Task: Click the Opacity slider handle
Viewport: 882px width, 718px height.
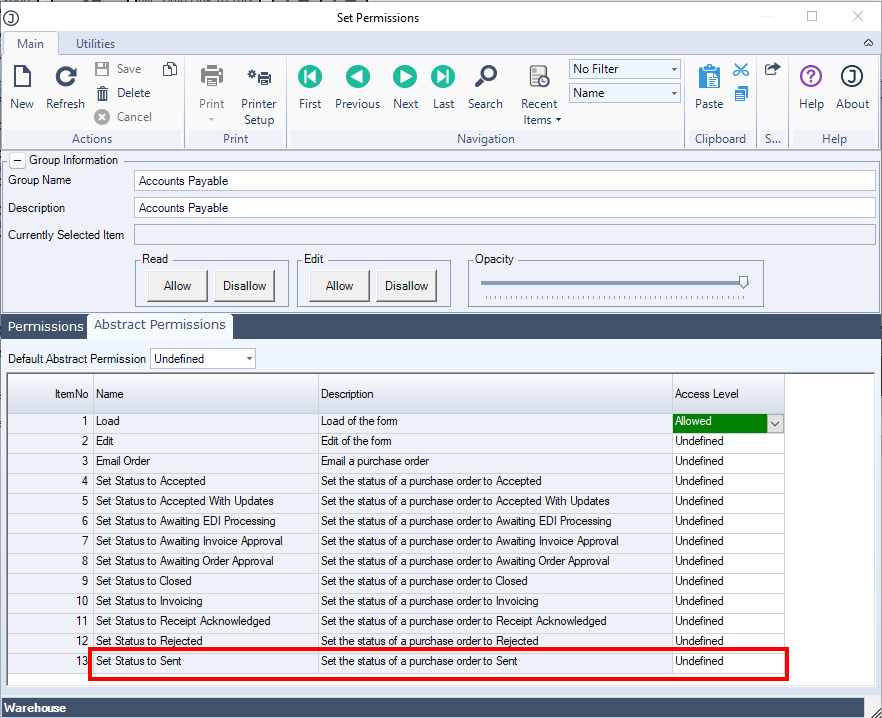Action: pos(743,283)
